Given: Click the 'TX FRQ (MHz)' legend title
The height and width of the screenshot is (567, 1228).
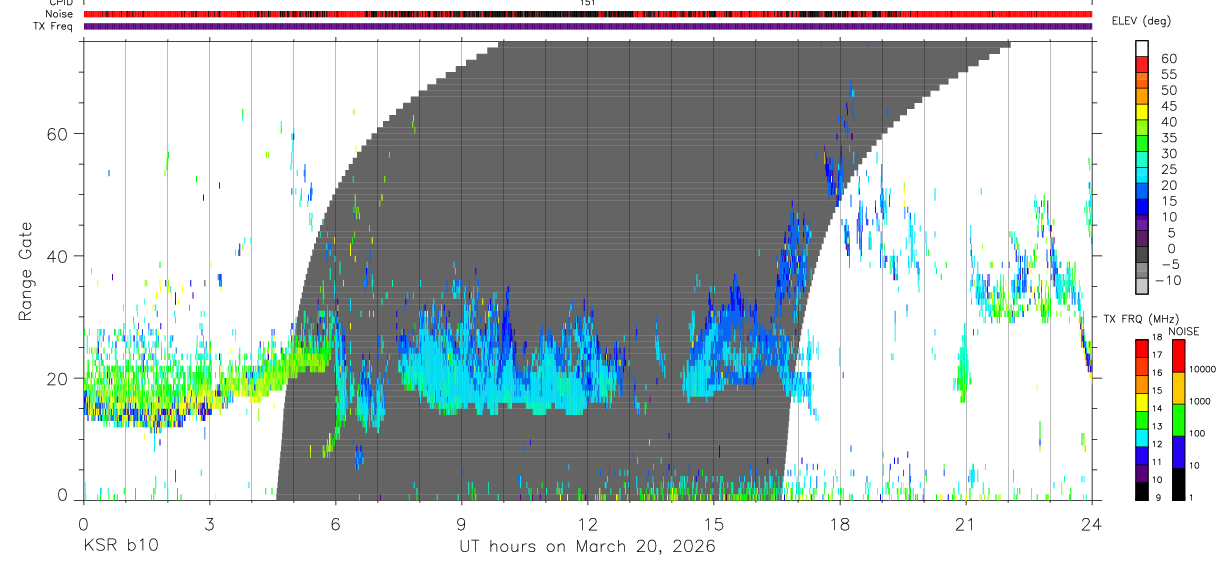Looking at the screenshot, I should point(1141,318).
